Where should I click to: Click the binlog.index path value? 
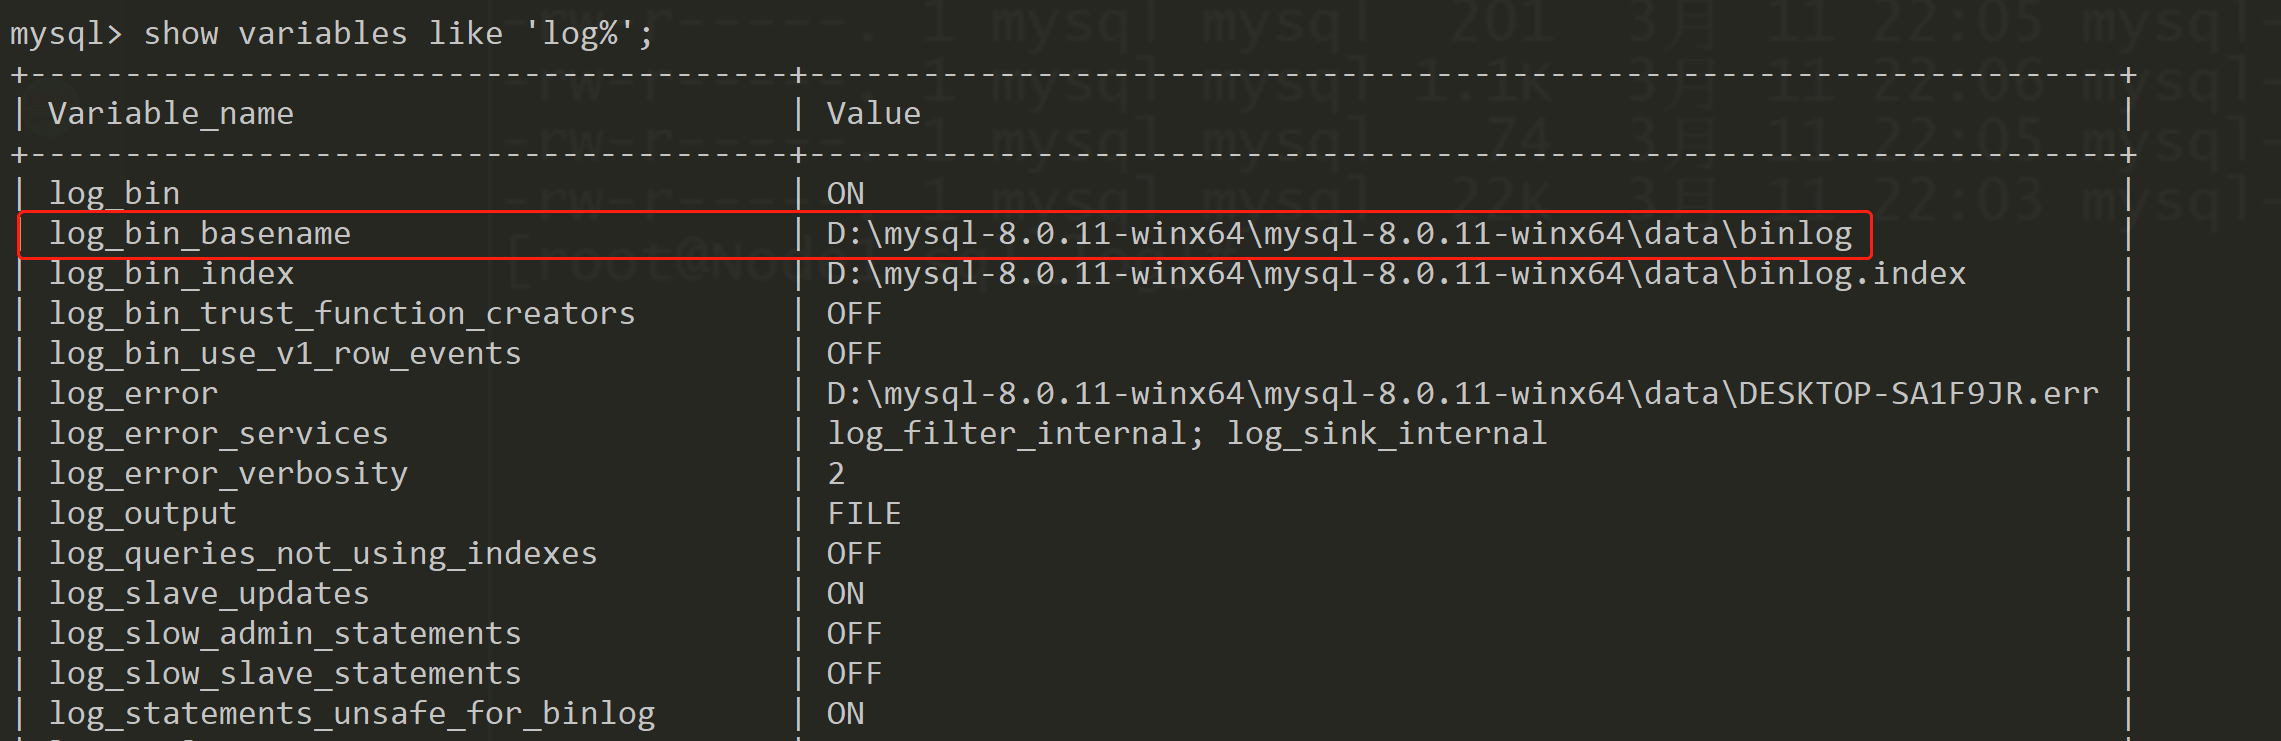pos(1396,274)
